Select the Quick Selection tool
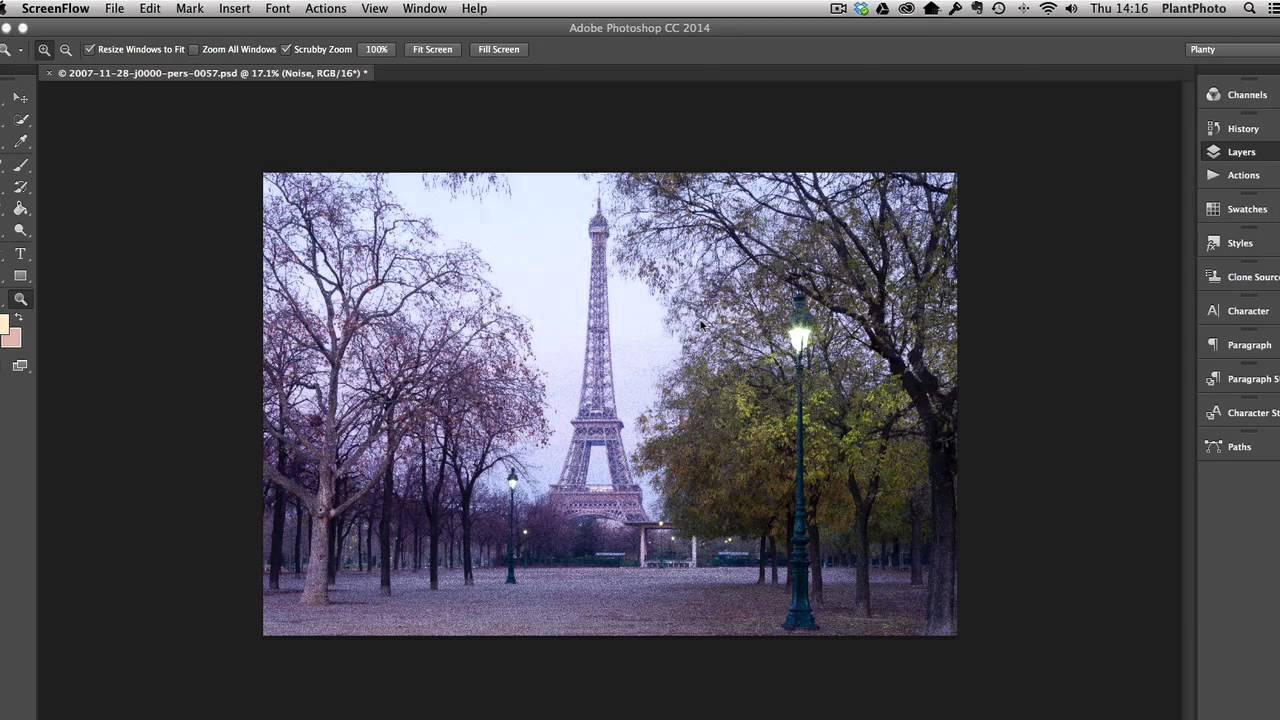1280x720 pixels. tap(20, 120)
